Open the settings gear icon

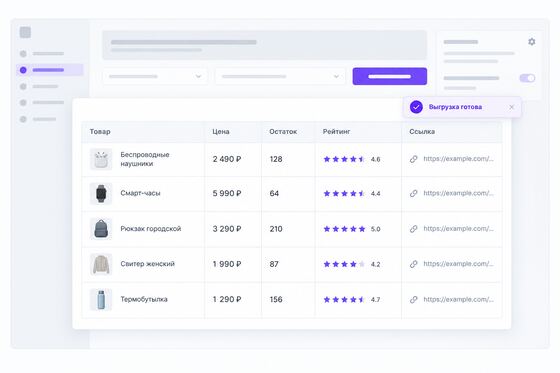pyautogui.click(x=531, y=42)
